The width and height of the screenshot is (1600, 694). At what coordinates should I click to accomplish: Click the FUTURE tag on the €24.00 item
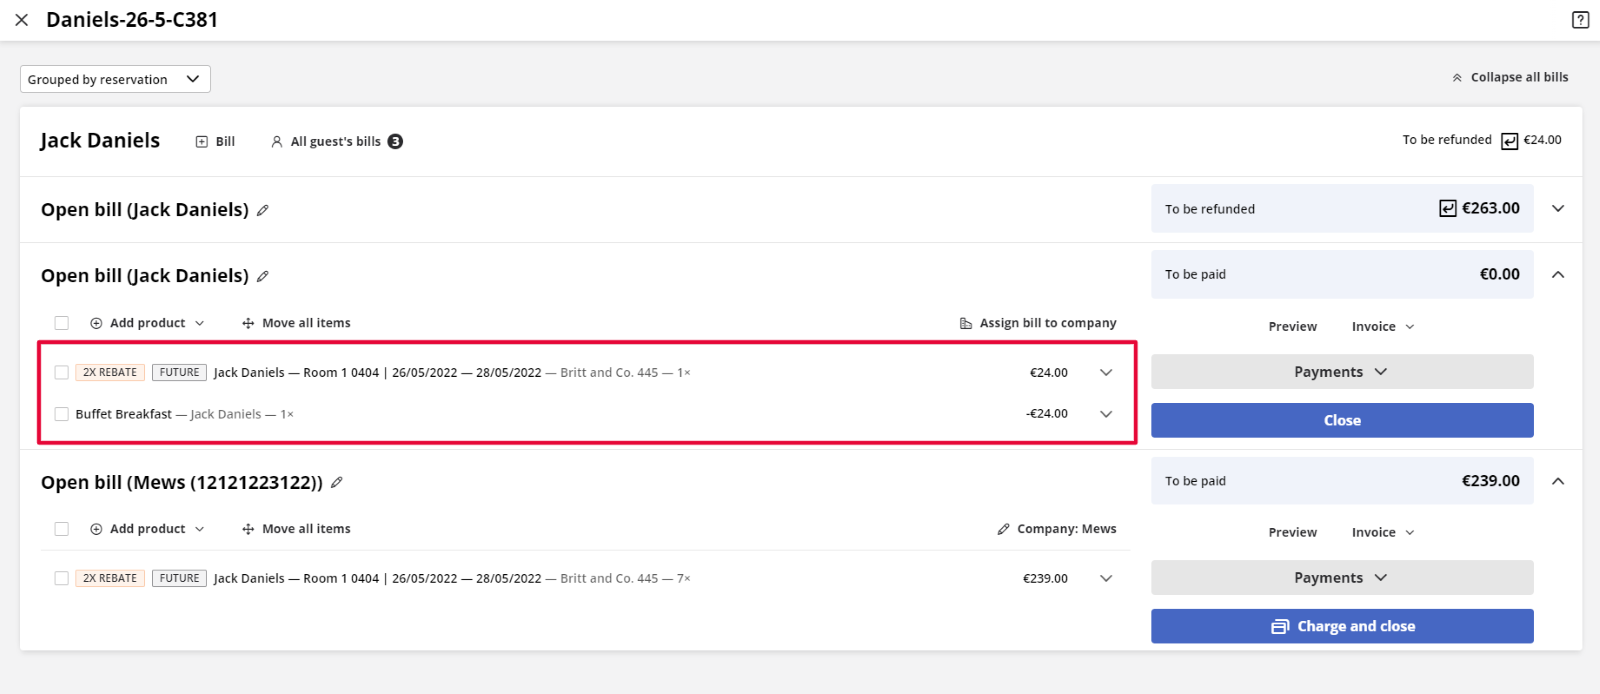pos(180,372)
